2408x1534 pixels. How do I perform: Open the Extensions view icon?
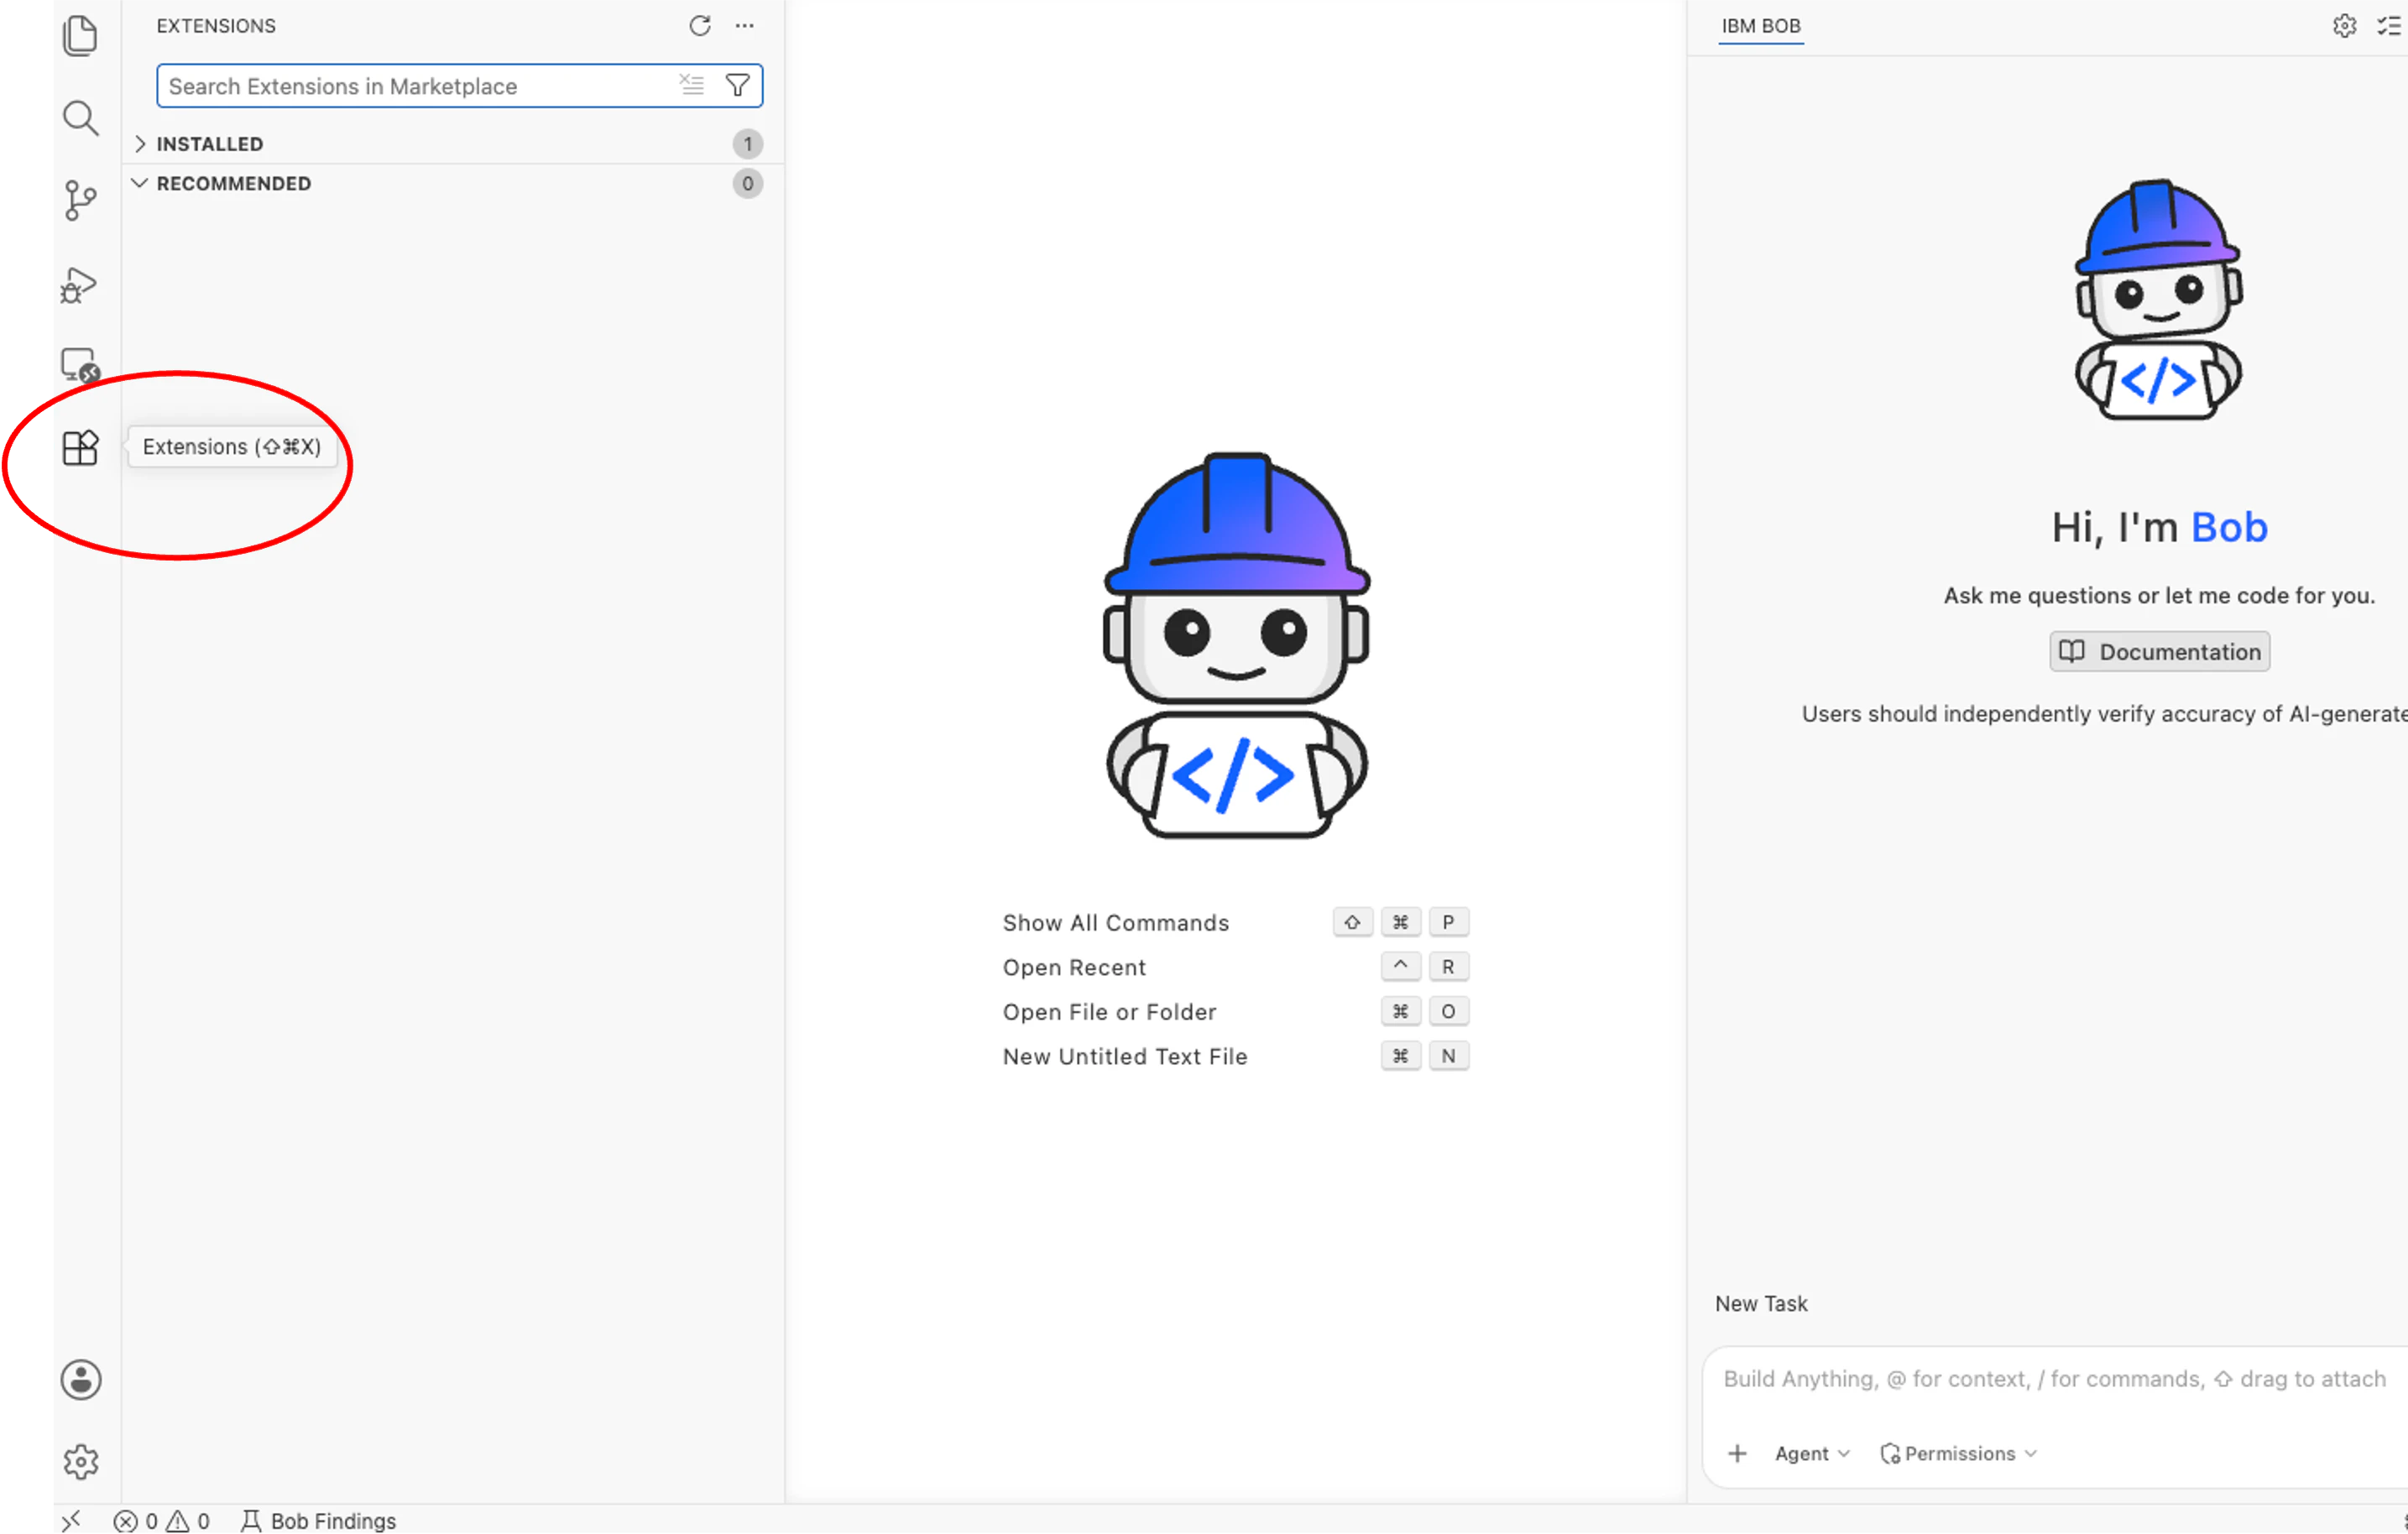[x=80, y=447]
